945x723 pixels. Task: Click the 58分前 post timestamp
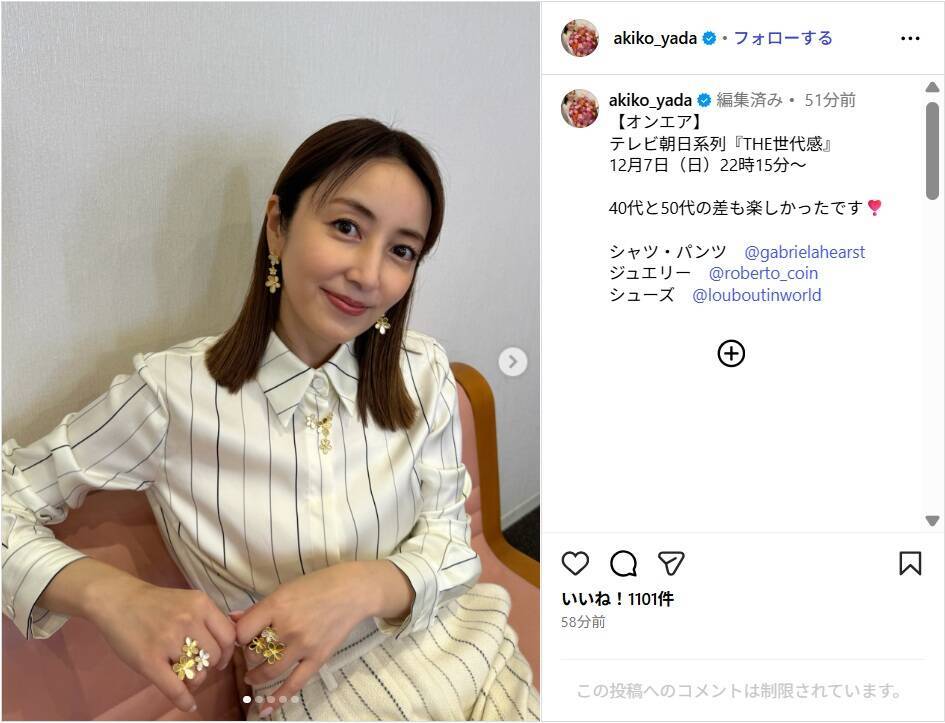point(583,622)
